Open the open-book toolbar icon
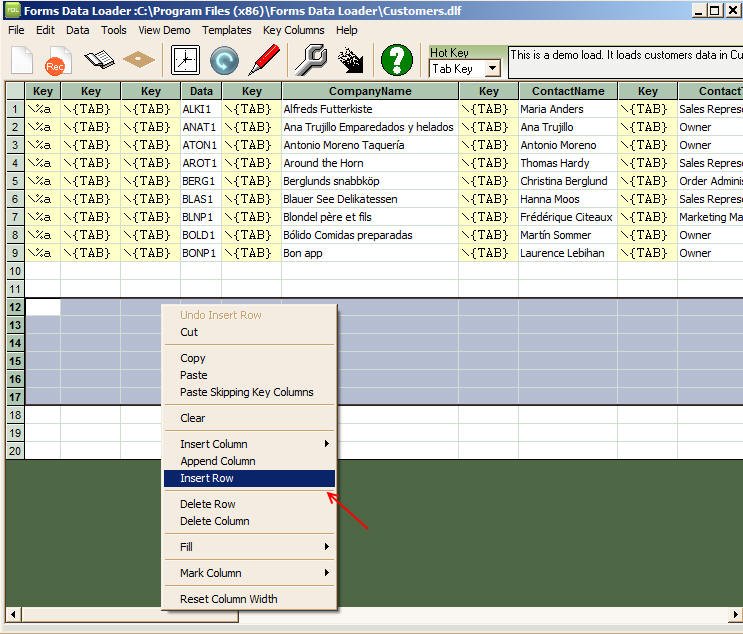This screenshot has width=743, height=634. click(99, 60)
